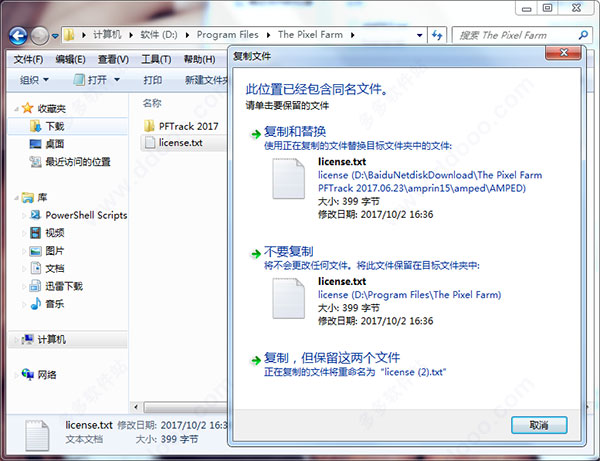Choose Copy and Replace option
The image size is (600, 461).
pyautogui.click(x=293, y=132)
